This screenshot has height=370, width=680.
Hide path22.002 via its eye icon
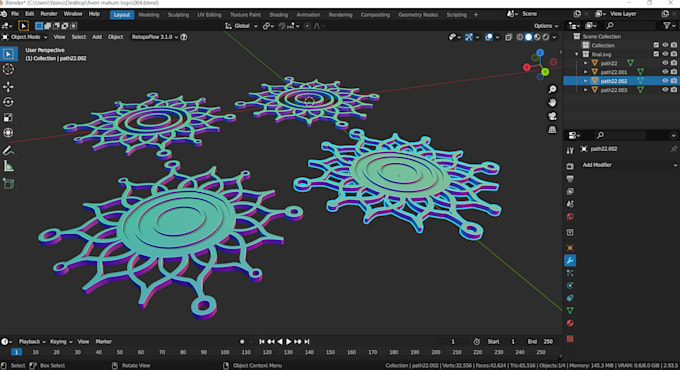point(665,81)
